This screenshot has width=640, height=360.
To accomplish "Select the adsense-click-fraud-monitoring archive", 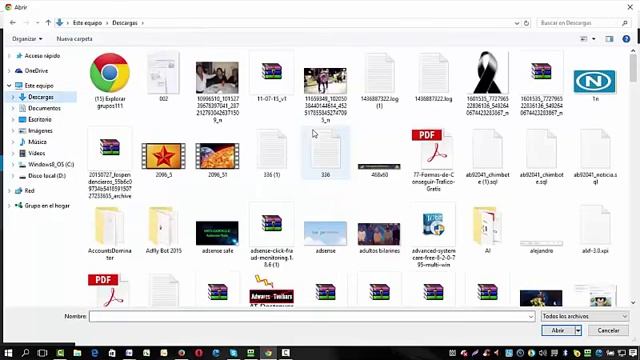I will pos(271,236).
